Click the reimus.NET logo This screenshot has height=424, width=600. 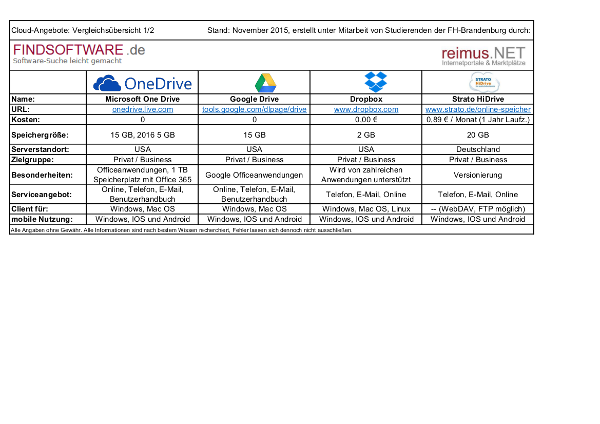pyautogui.click(x=483, y=56)
